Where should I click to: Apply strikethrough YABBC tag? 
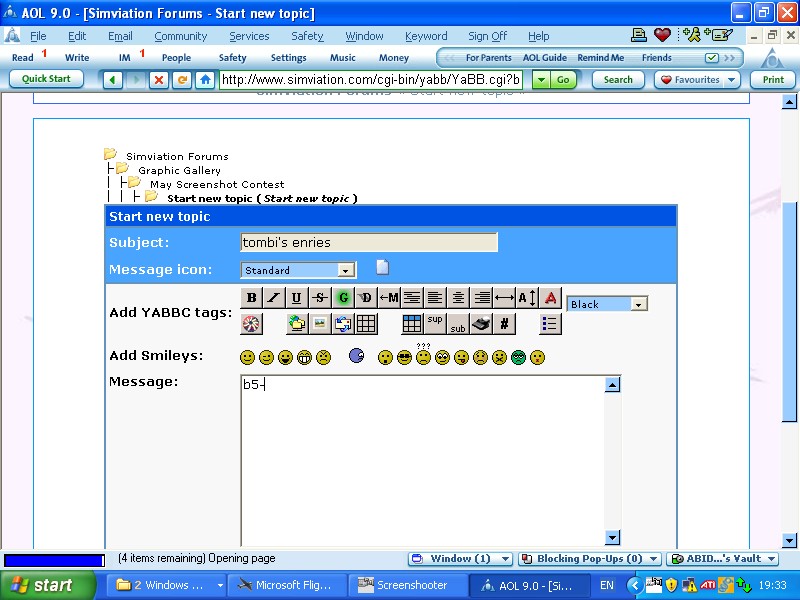pos(320,297)
